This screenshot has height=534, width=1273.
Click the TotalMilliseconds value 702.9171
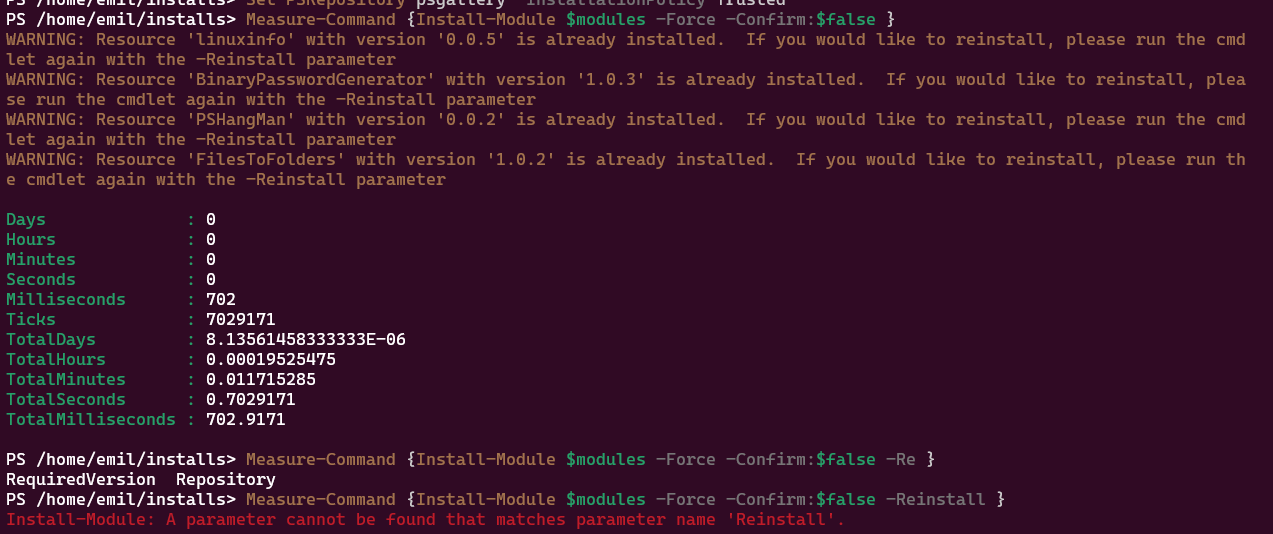[246, 420]
